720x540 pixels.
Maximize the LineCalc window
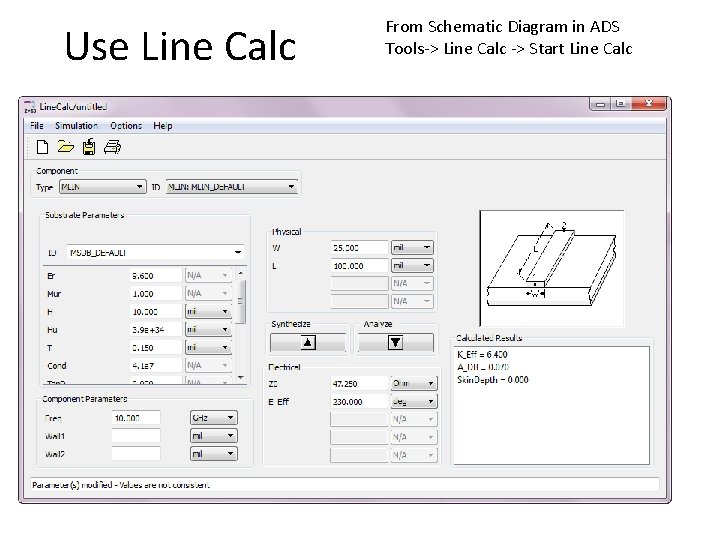[620, 104]
